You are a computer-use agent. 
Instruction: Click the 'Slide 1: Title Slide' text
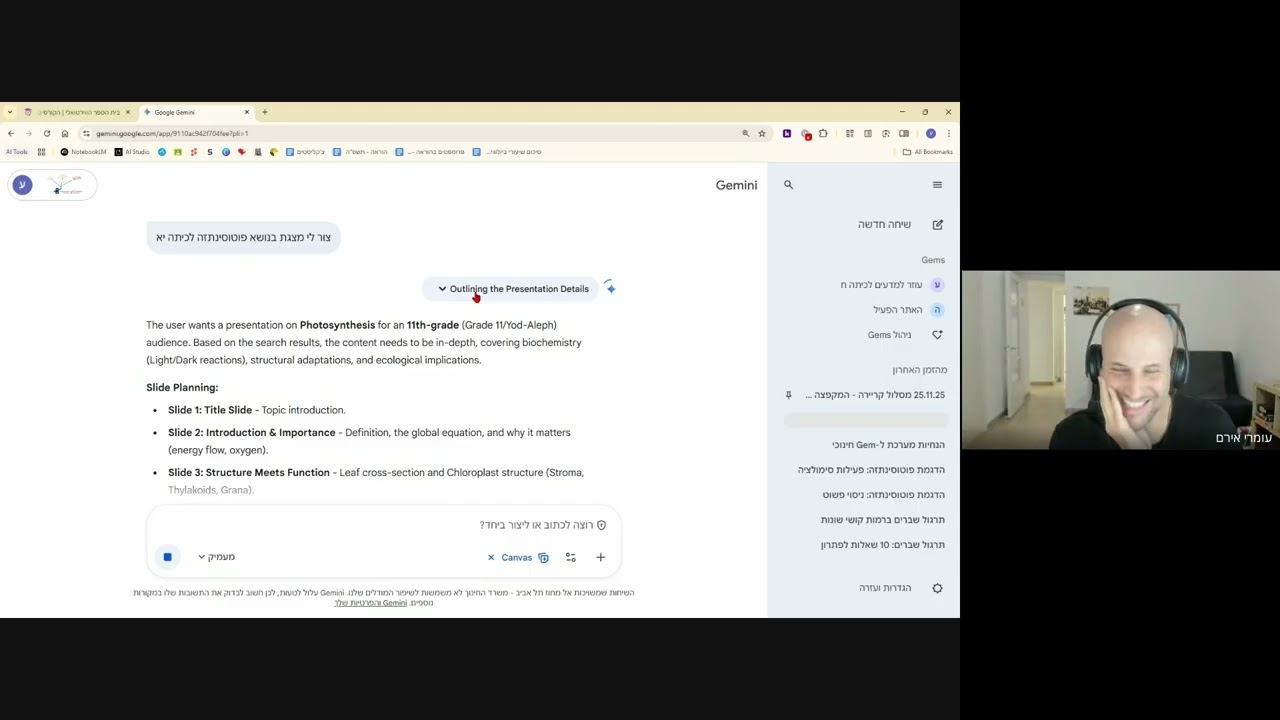(x=210, y=410)
